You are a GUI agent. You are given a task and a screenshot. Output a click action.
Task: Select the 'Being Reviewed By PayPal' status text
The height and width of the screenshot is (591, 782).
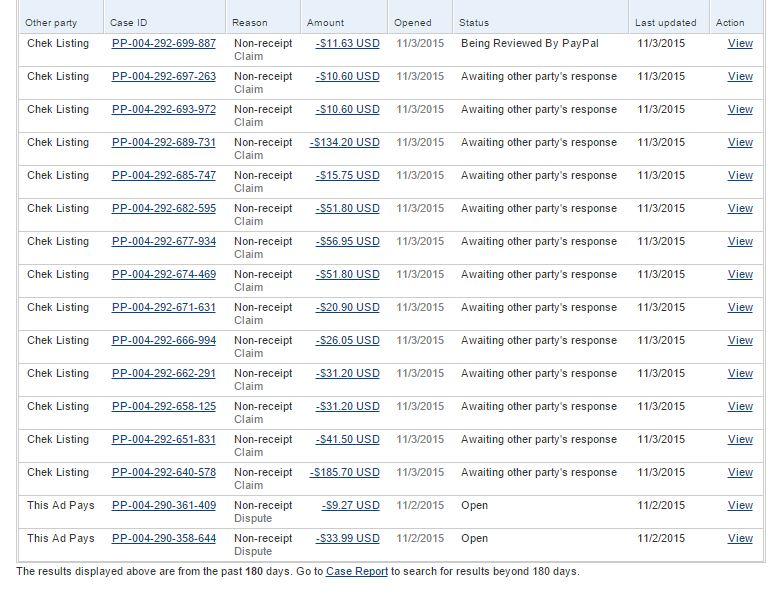click(x=530, y=43)
